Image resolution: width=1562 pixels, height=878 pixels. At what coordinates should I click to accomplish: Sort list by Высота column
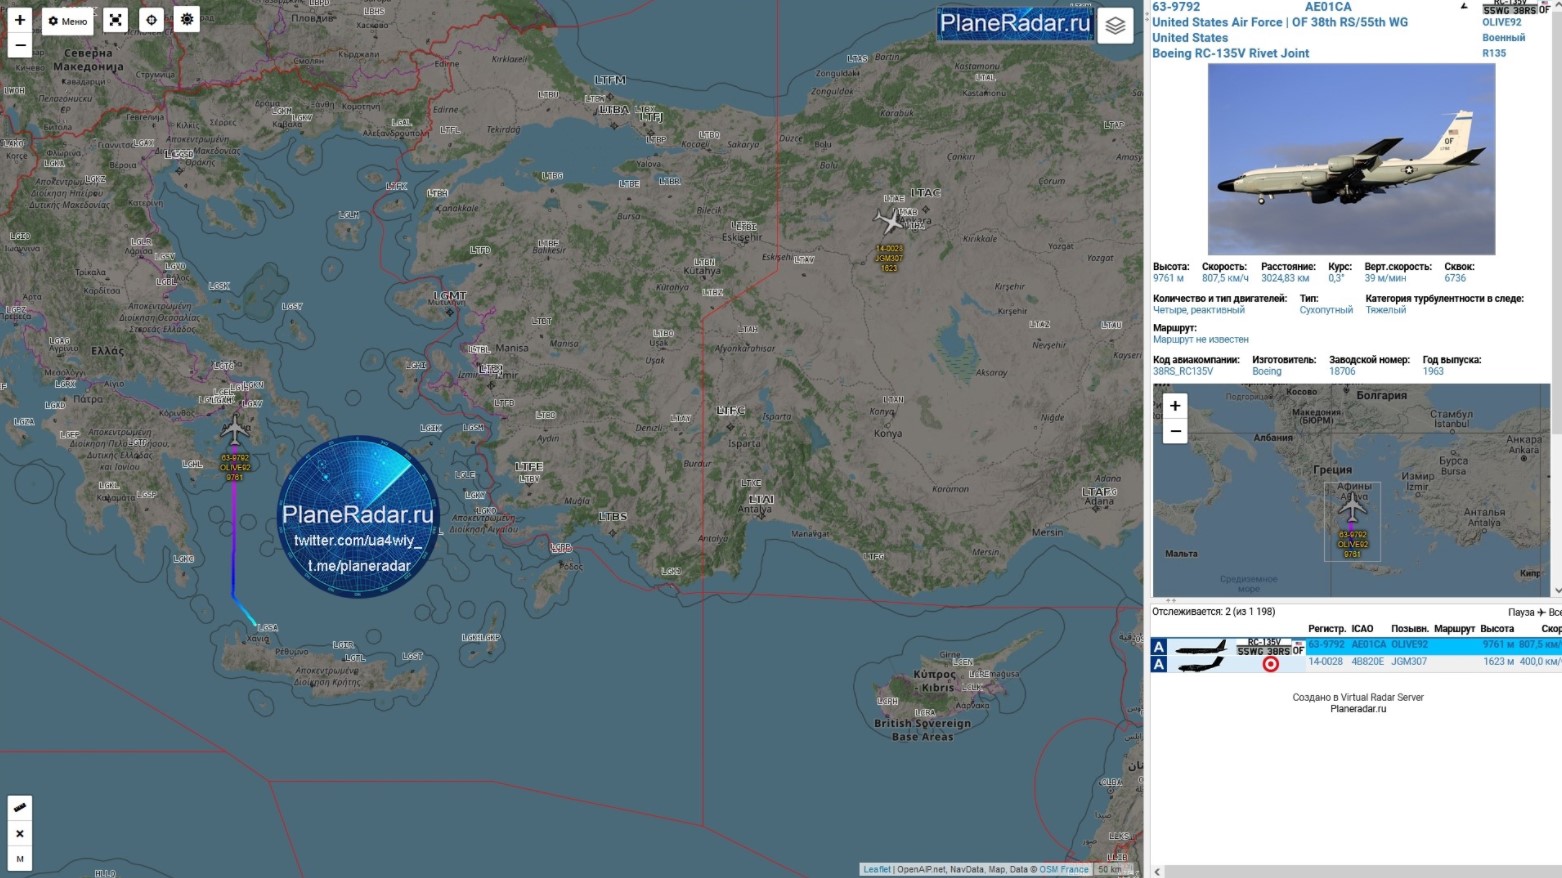click(x=1497, y=629)
